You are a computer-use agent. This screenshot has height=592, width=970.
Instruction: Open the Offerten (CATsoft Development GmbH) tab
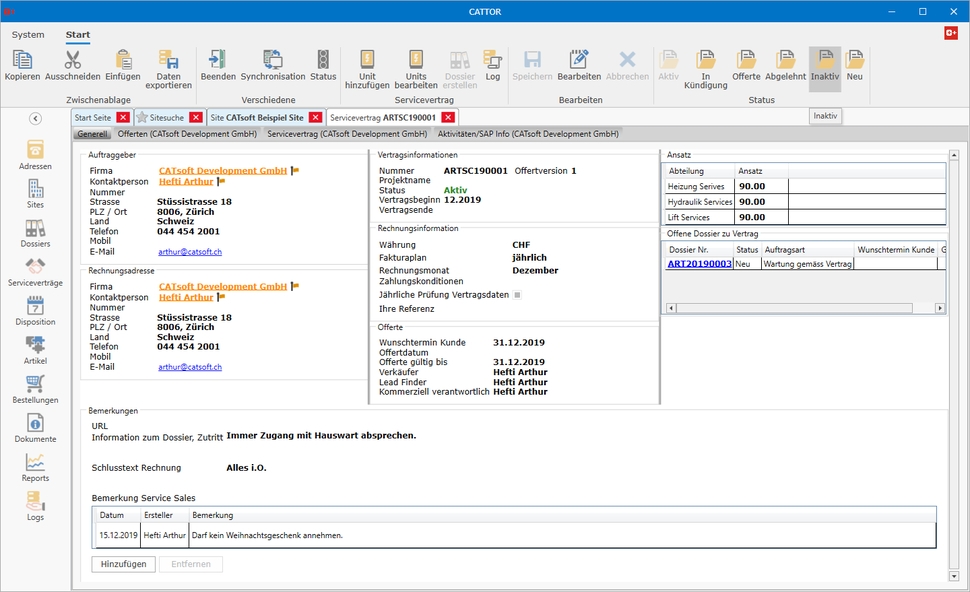click(x=187, y=133)
